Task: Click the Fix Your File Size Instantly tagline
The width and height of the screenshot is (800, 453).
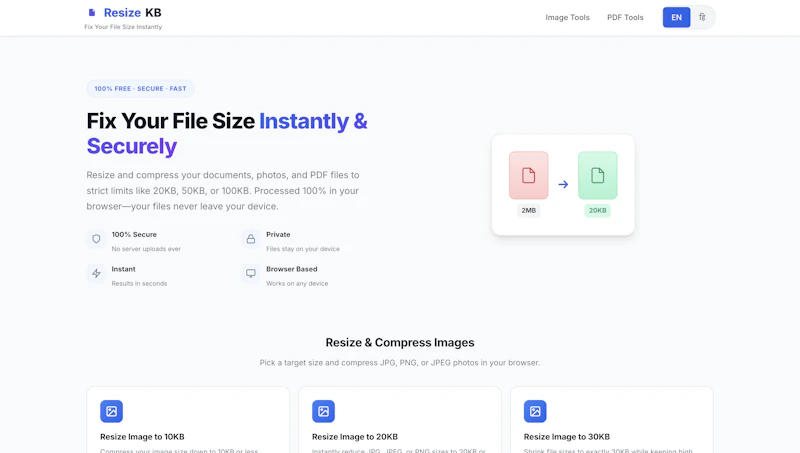Action: point(123,27)
